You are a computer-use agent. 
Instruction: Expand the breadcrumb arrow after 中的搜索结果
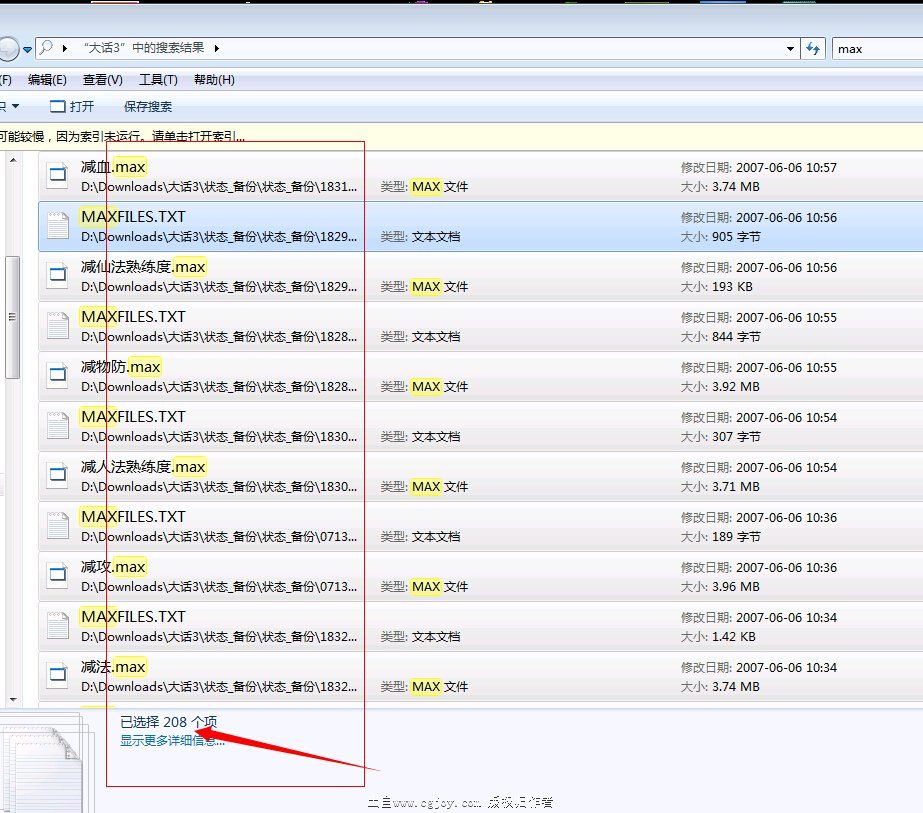click(216, 48)
